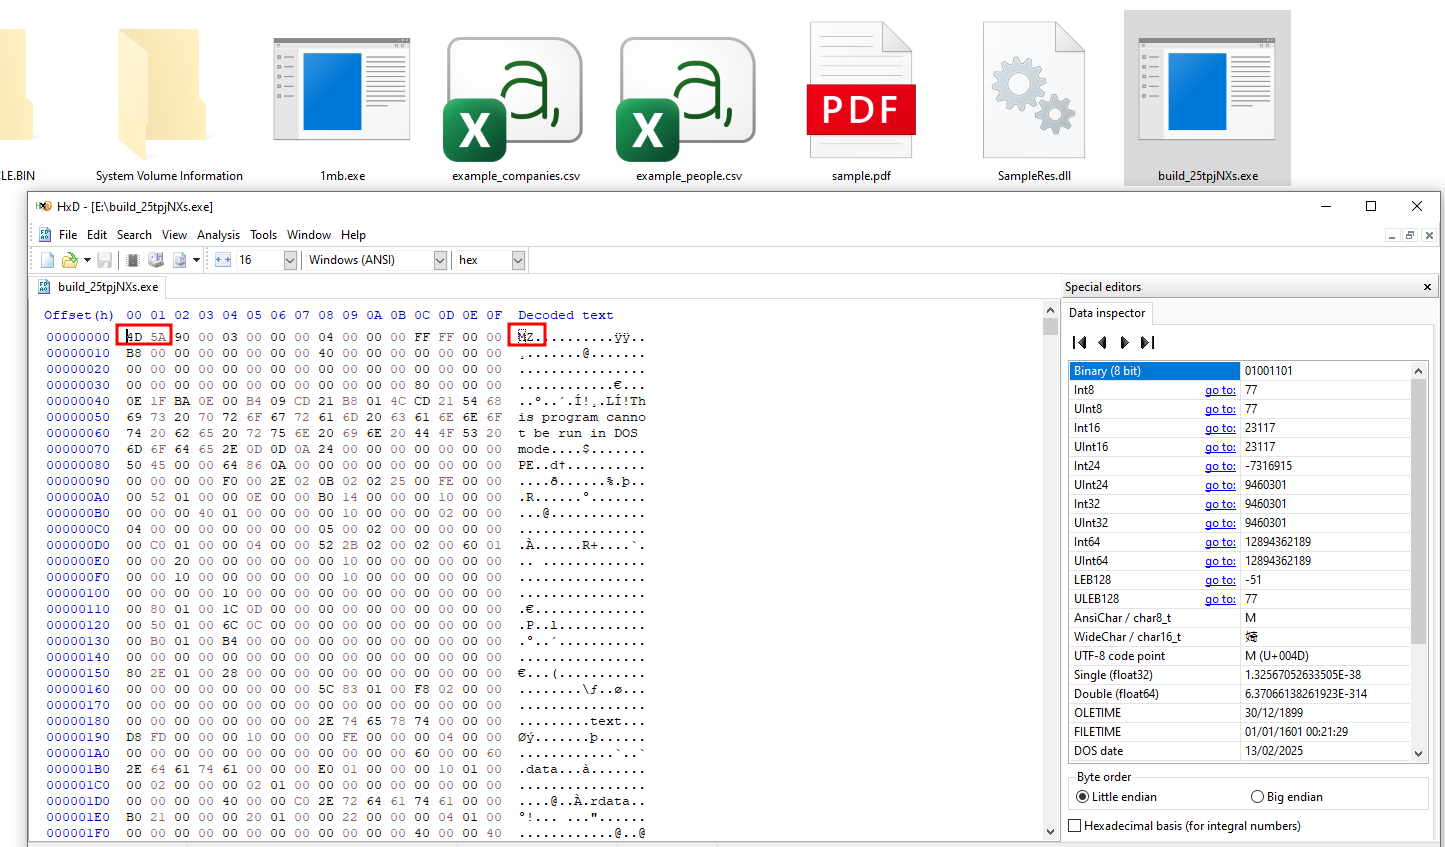Image resolution: width=1445 pixels, height=847 pixels.
Task: Click the Decoded text column header
Action: point(565,315)
